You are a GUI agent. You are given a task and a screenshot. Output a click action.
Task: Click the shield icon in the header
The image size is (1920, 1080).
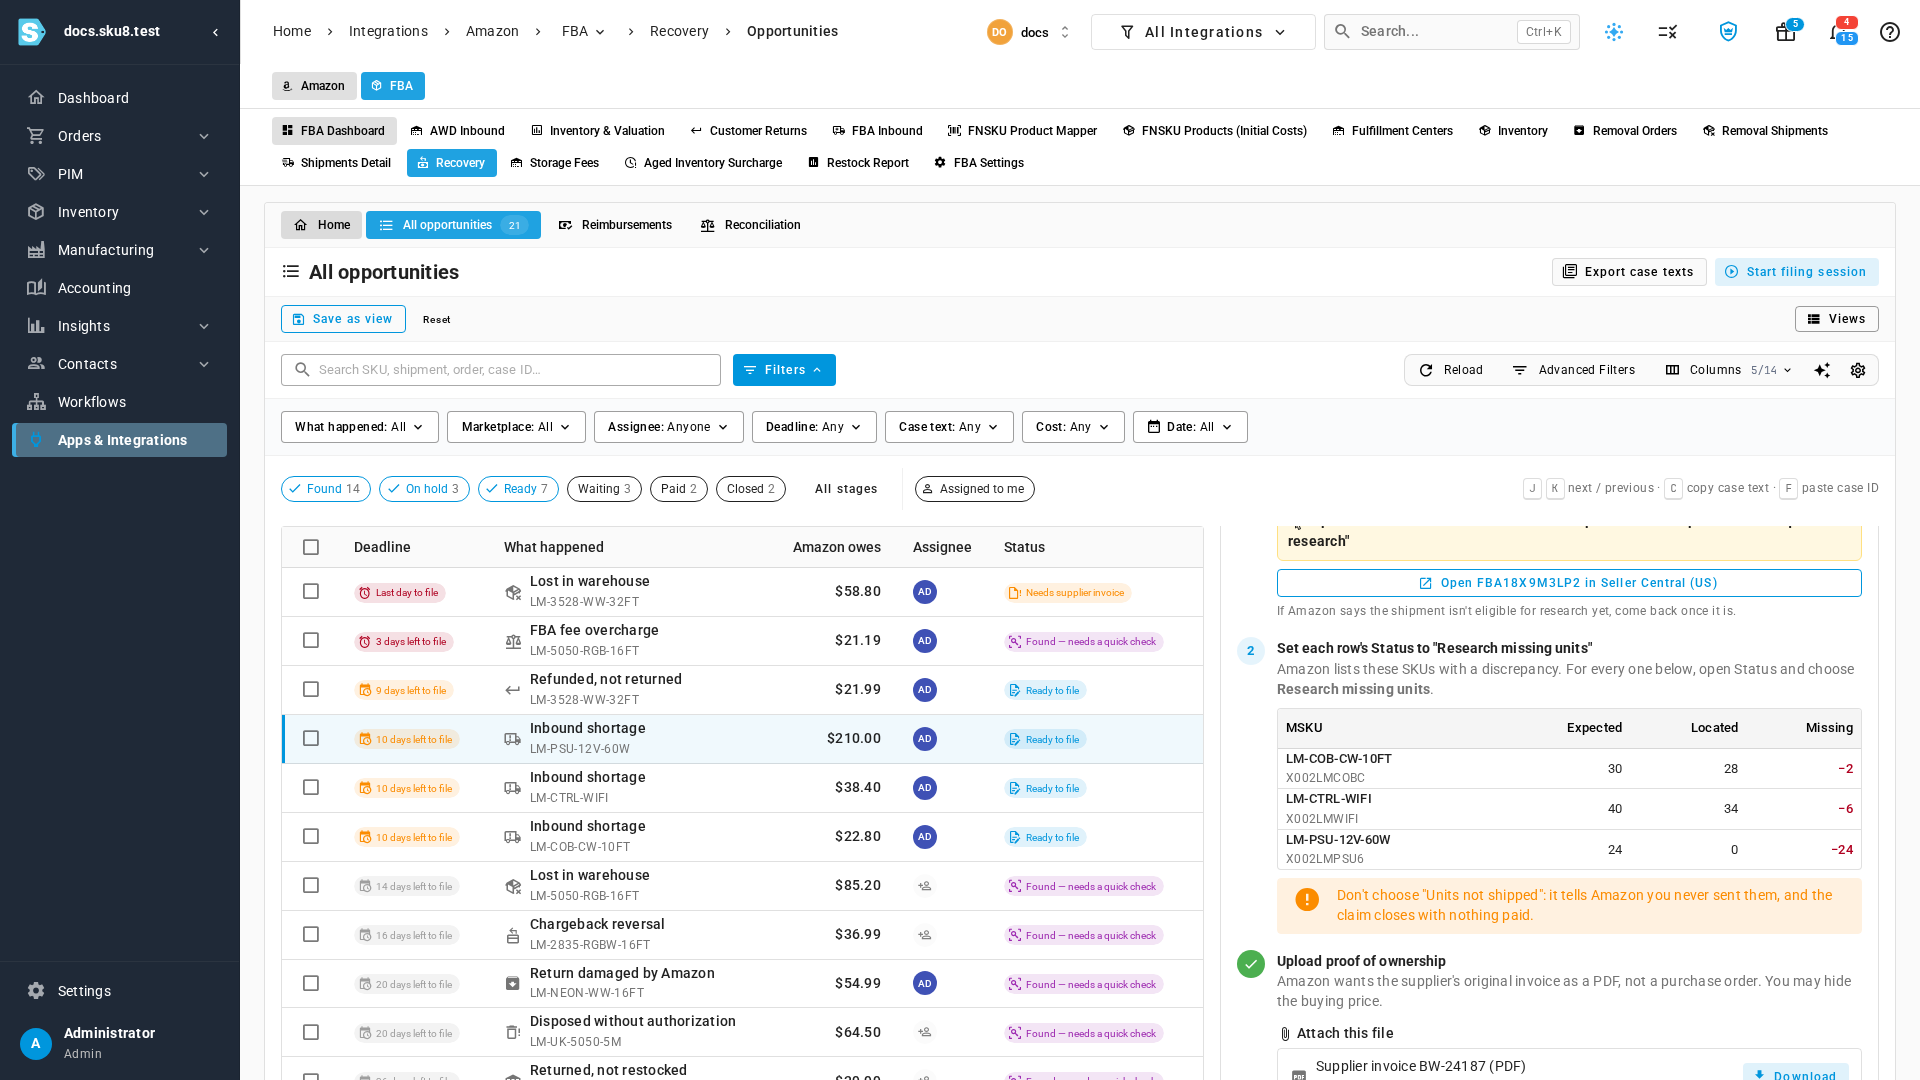(1728, 32)
